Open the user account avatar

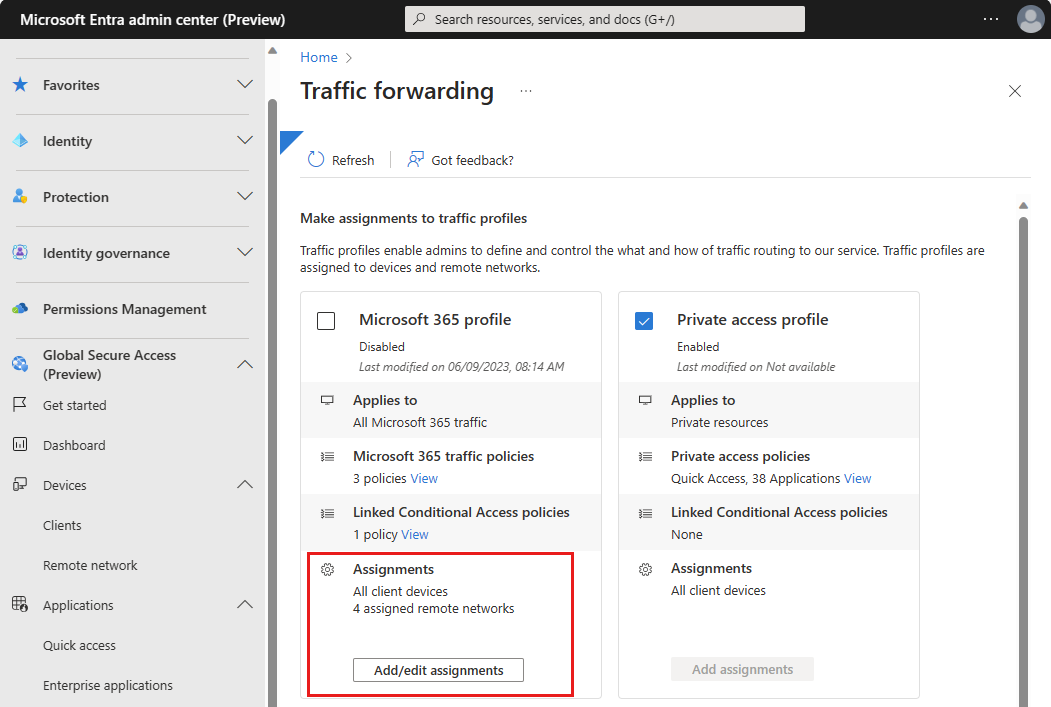[1030, 19]
